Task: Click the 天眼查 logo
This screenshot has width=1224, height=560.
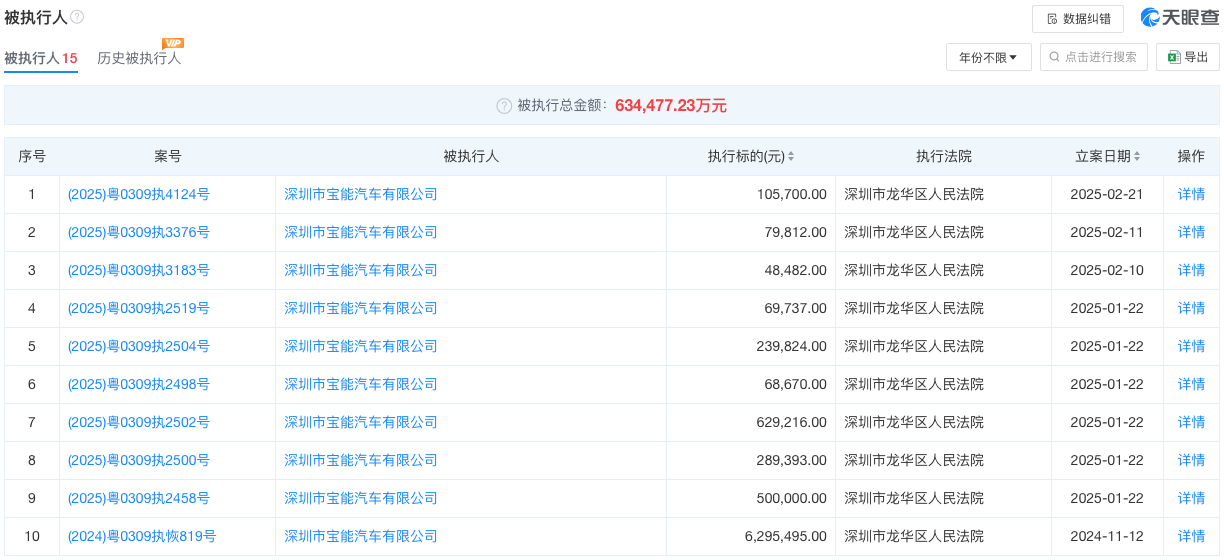Action: coord(1180,18)
